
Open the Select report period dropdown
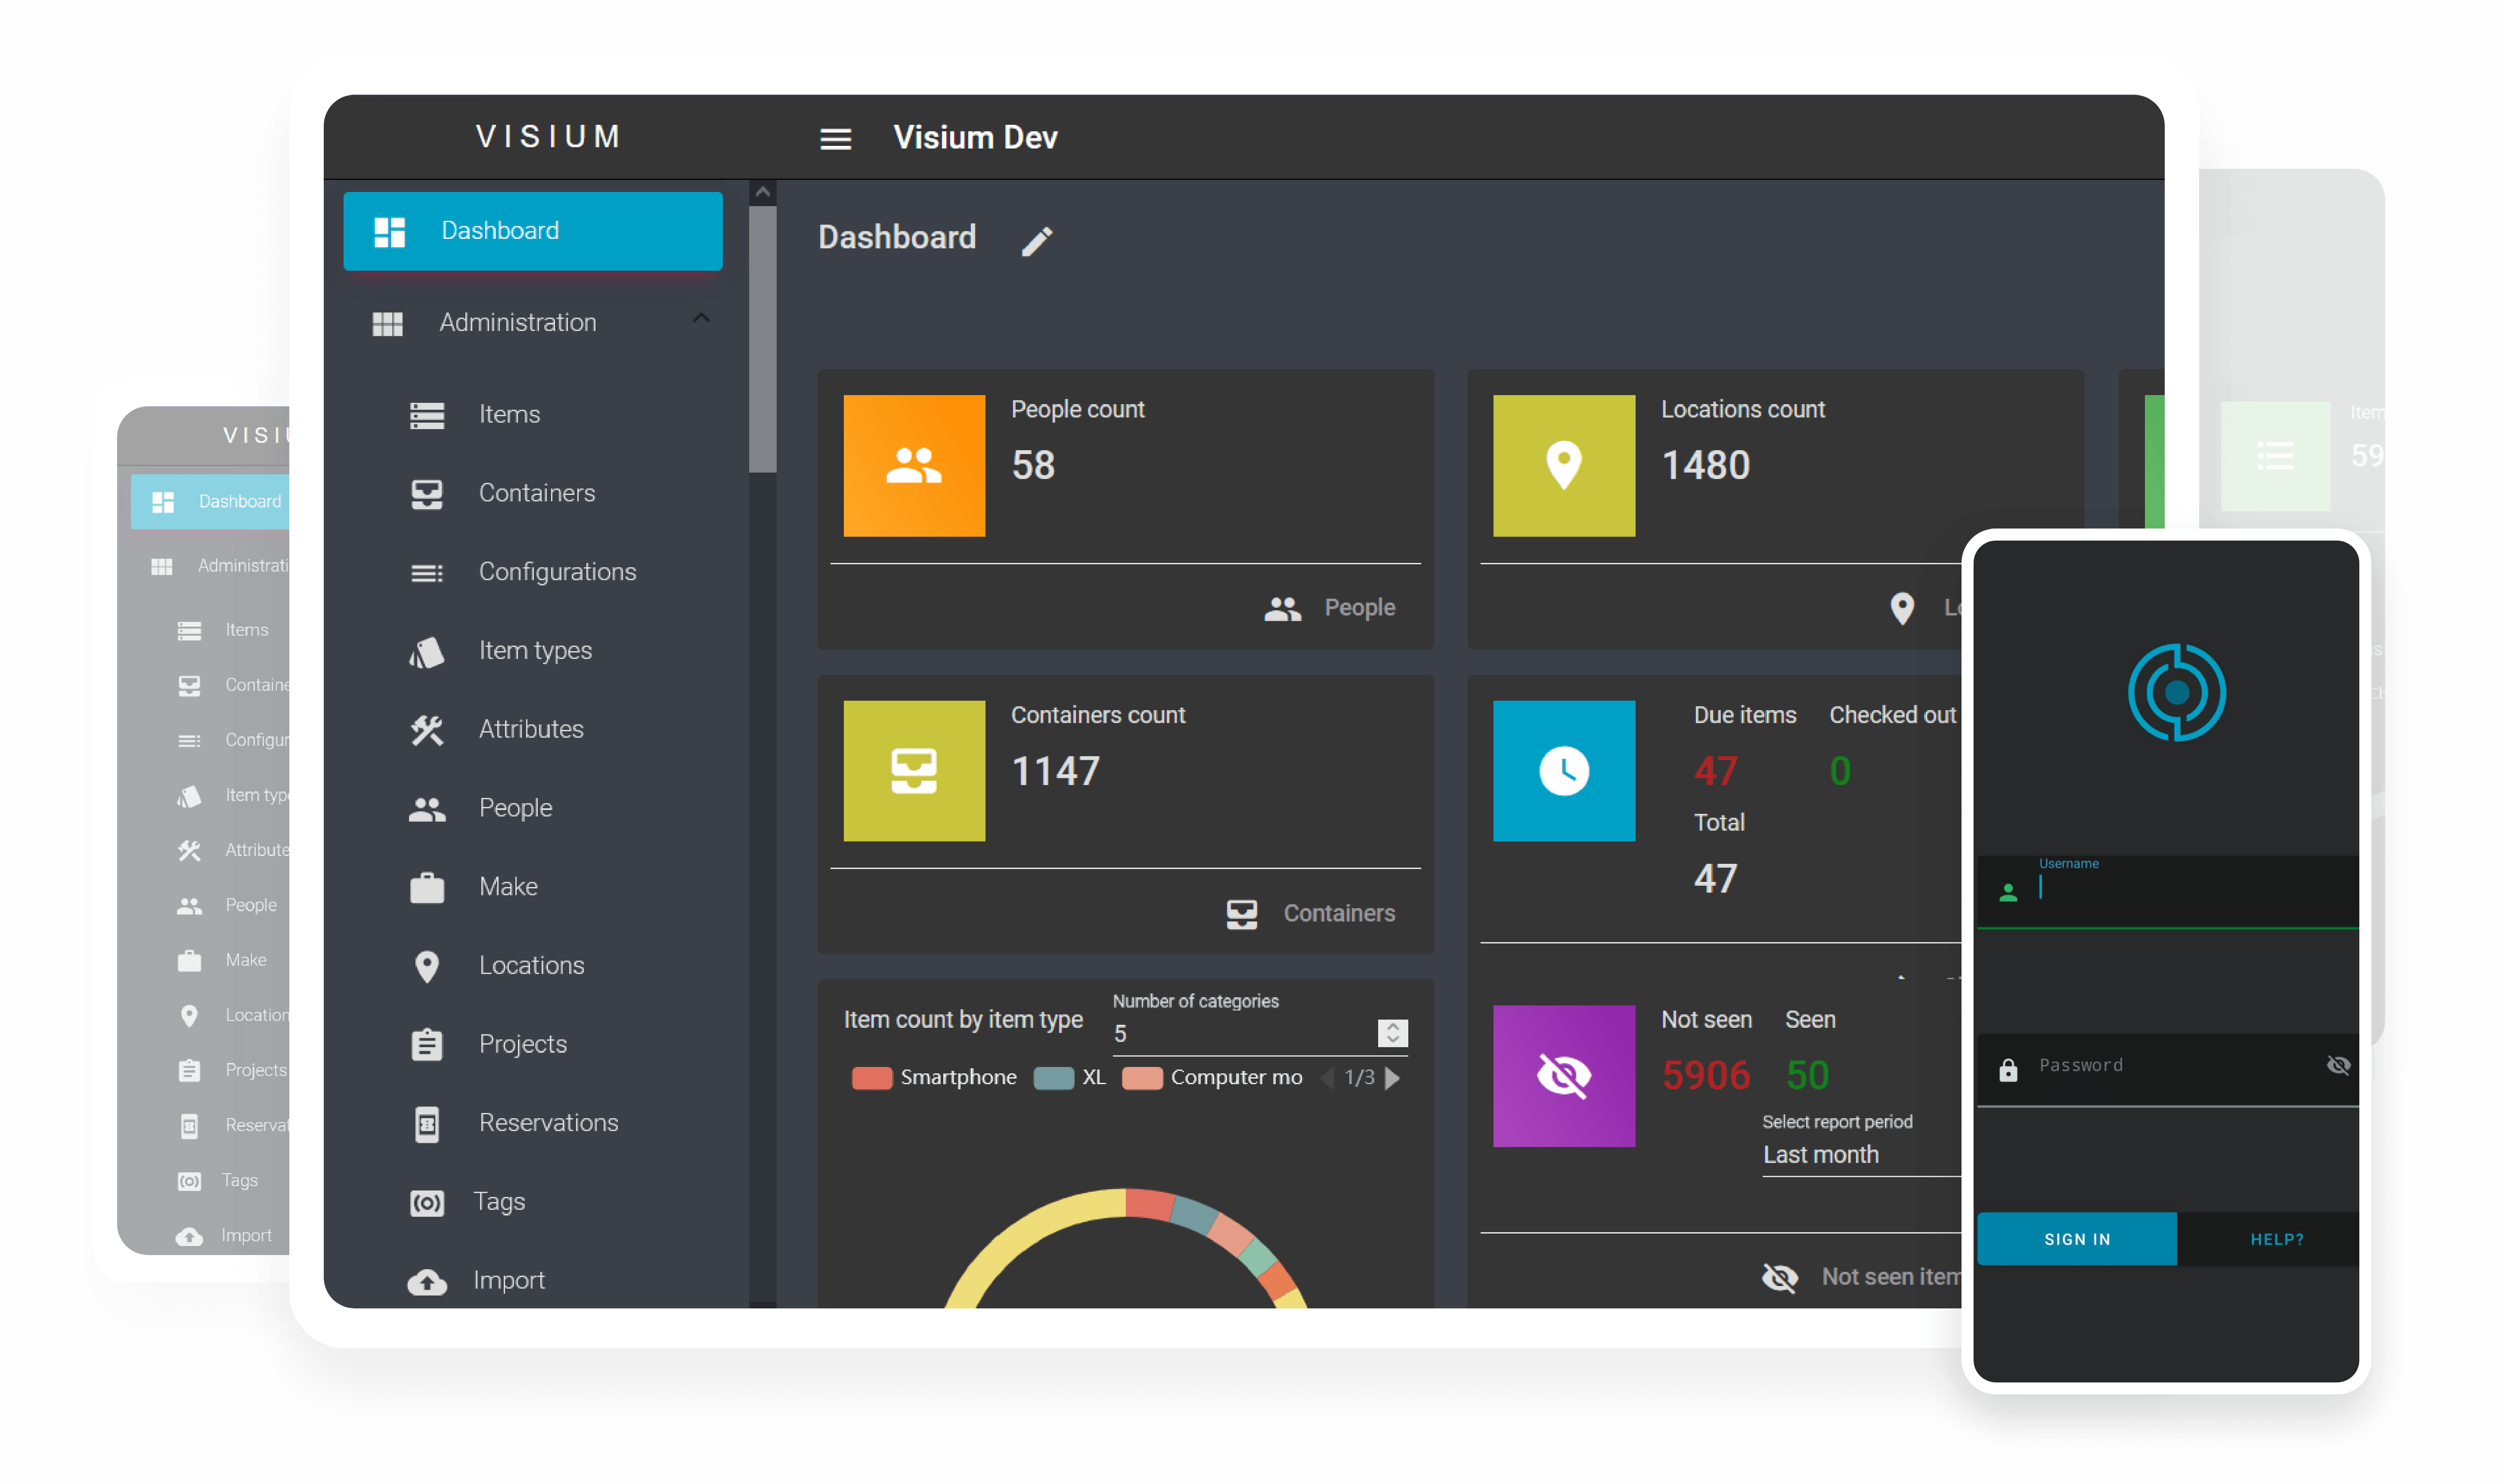pos(1862,1155)
